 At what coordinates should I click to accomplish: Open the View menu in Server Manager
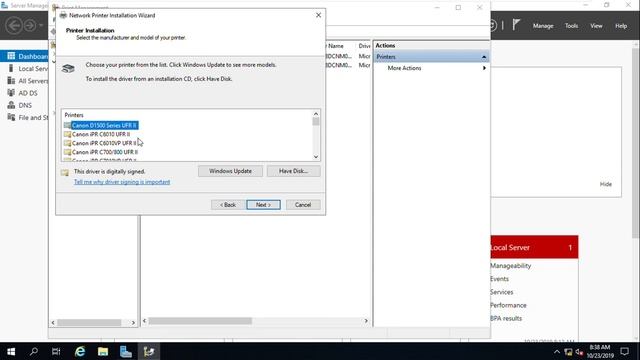tap(596, 26)
